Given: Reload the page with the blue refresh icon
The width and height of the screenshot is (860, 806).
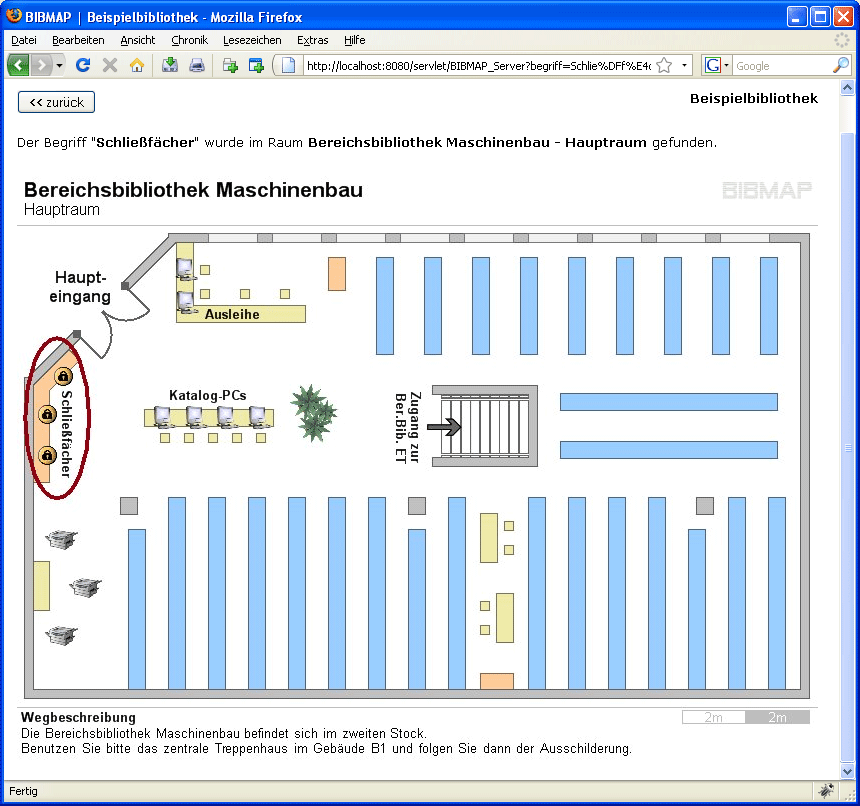Looking at the screenshot, I should coord(83,65).
